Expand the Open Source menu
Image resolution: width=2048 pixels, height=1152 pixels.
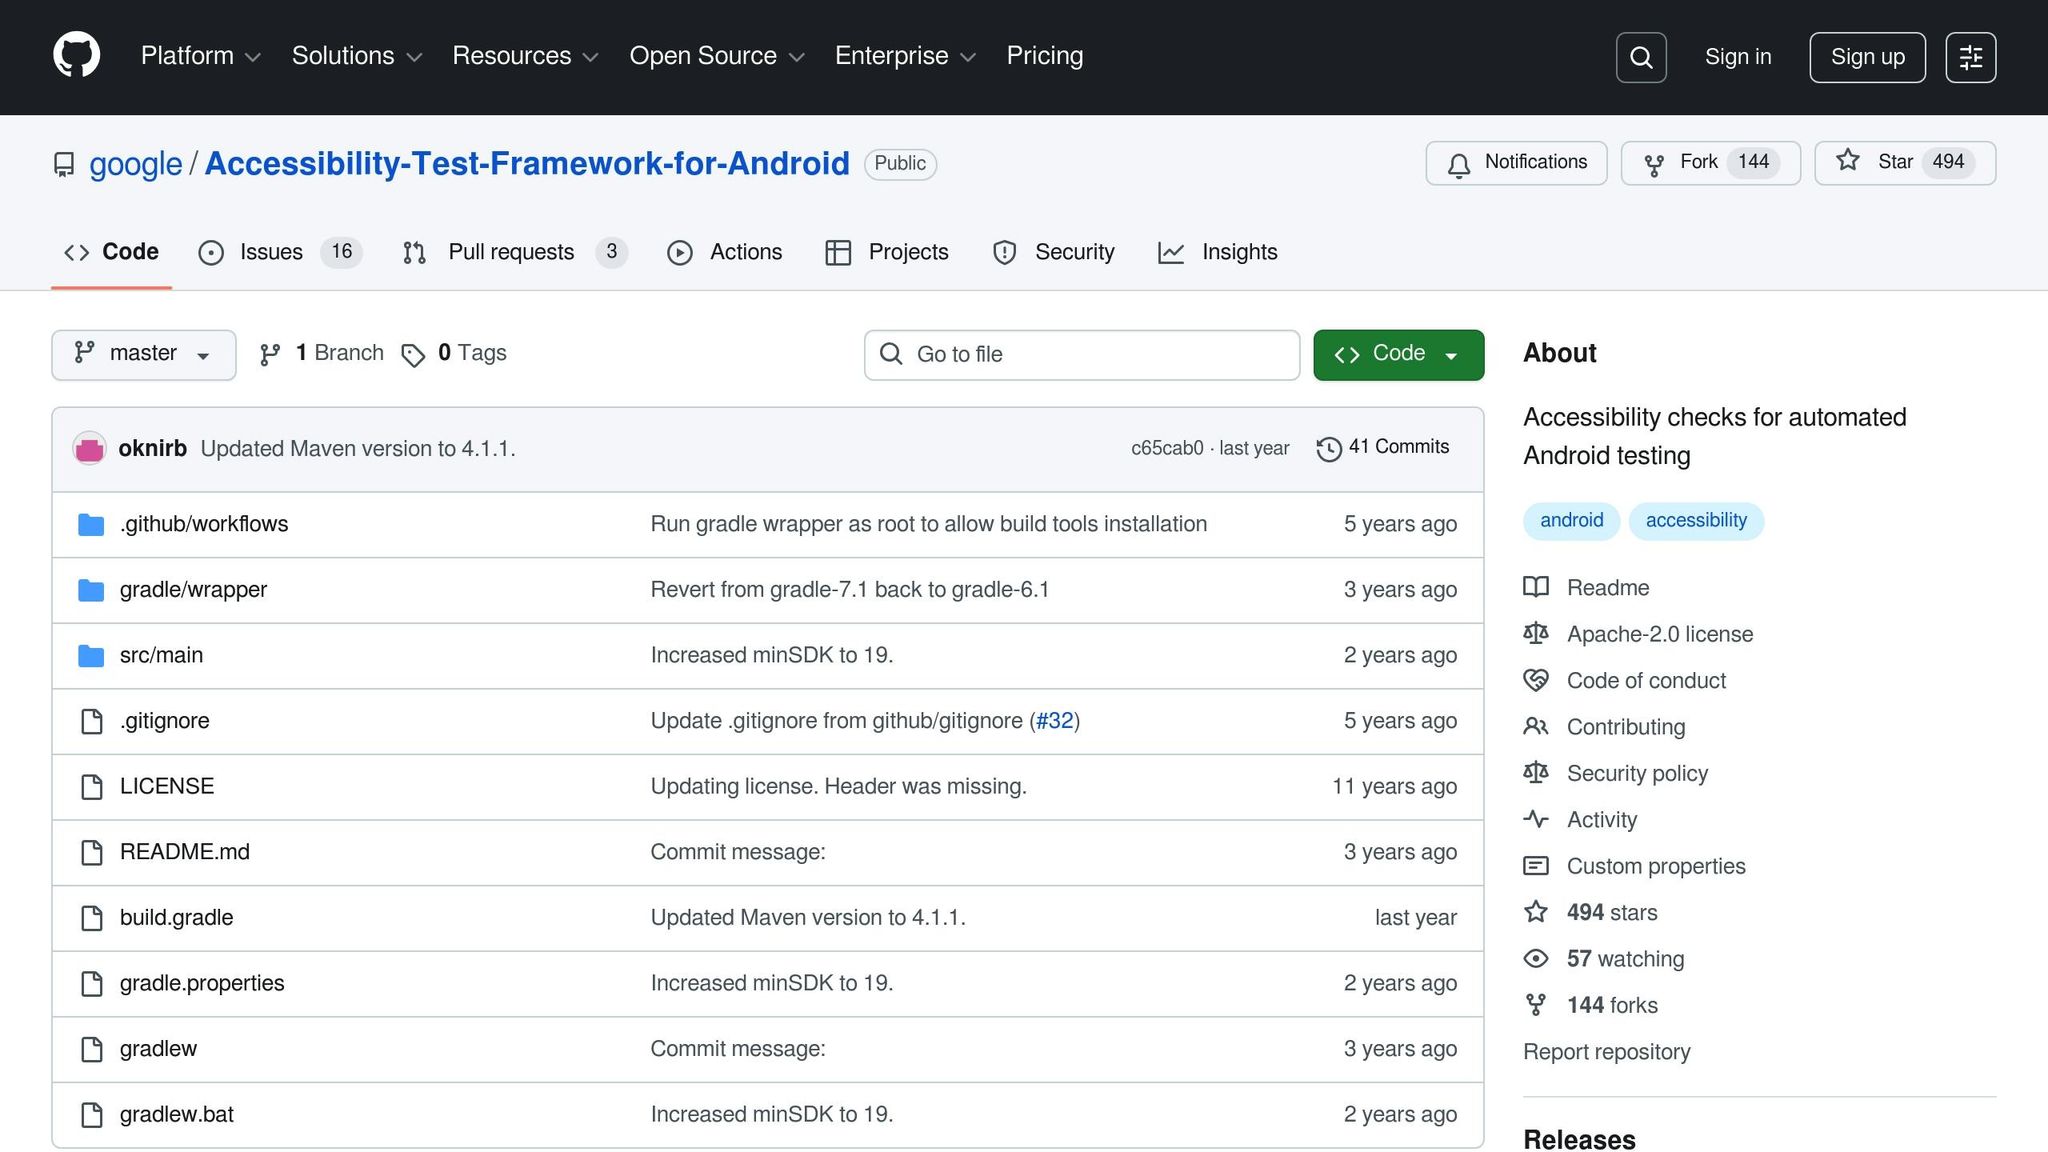(x=716, y=56)
